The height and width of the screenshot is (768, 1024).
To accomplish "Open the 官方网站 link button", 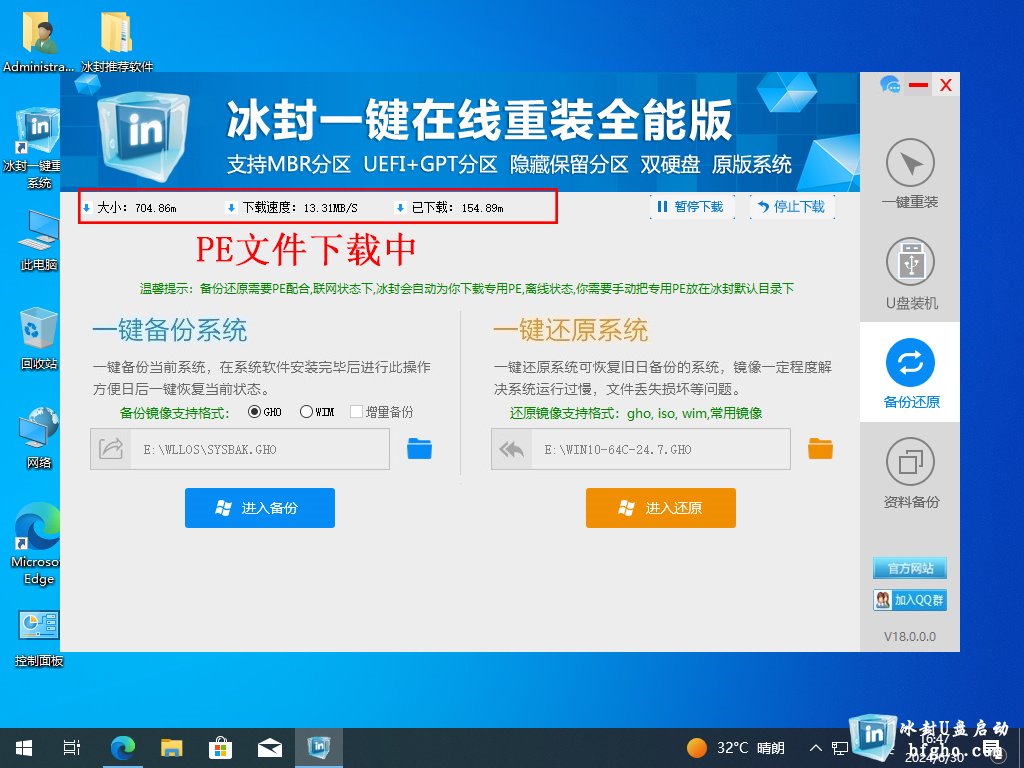I will (x=910, y=568).
